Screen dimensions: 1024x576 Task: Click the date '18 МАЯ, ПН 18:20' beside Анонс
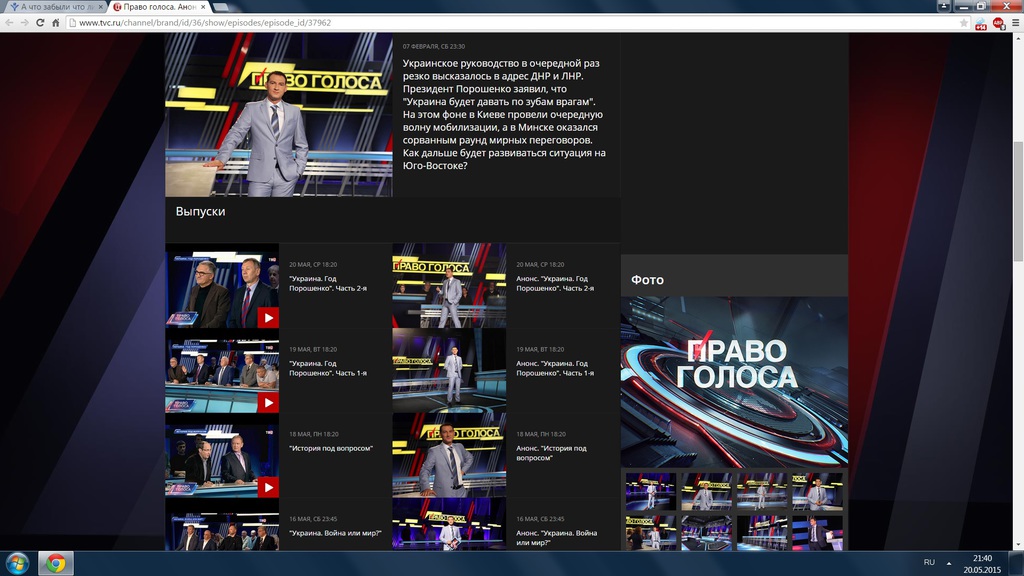(541, 434)
